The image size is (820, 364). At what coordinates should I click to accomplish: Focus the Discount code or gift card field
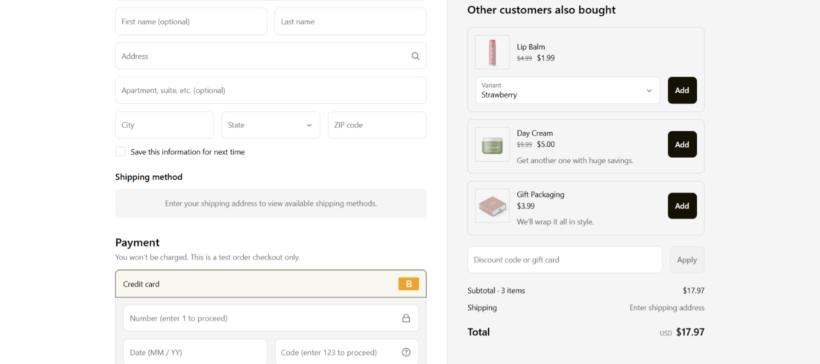click(565, 259)
